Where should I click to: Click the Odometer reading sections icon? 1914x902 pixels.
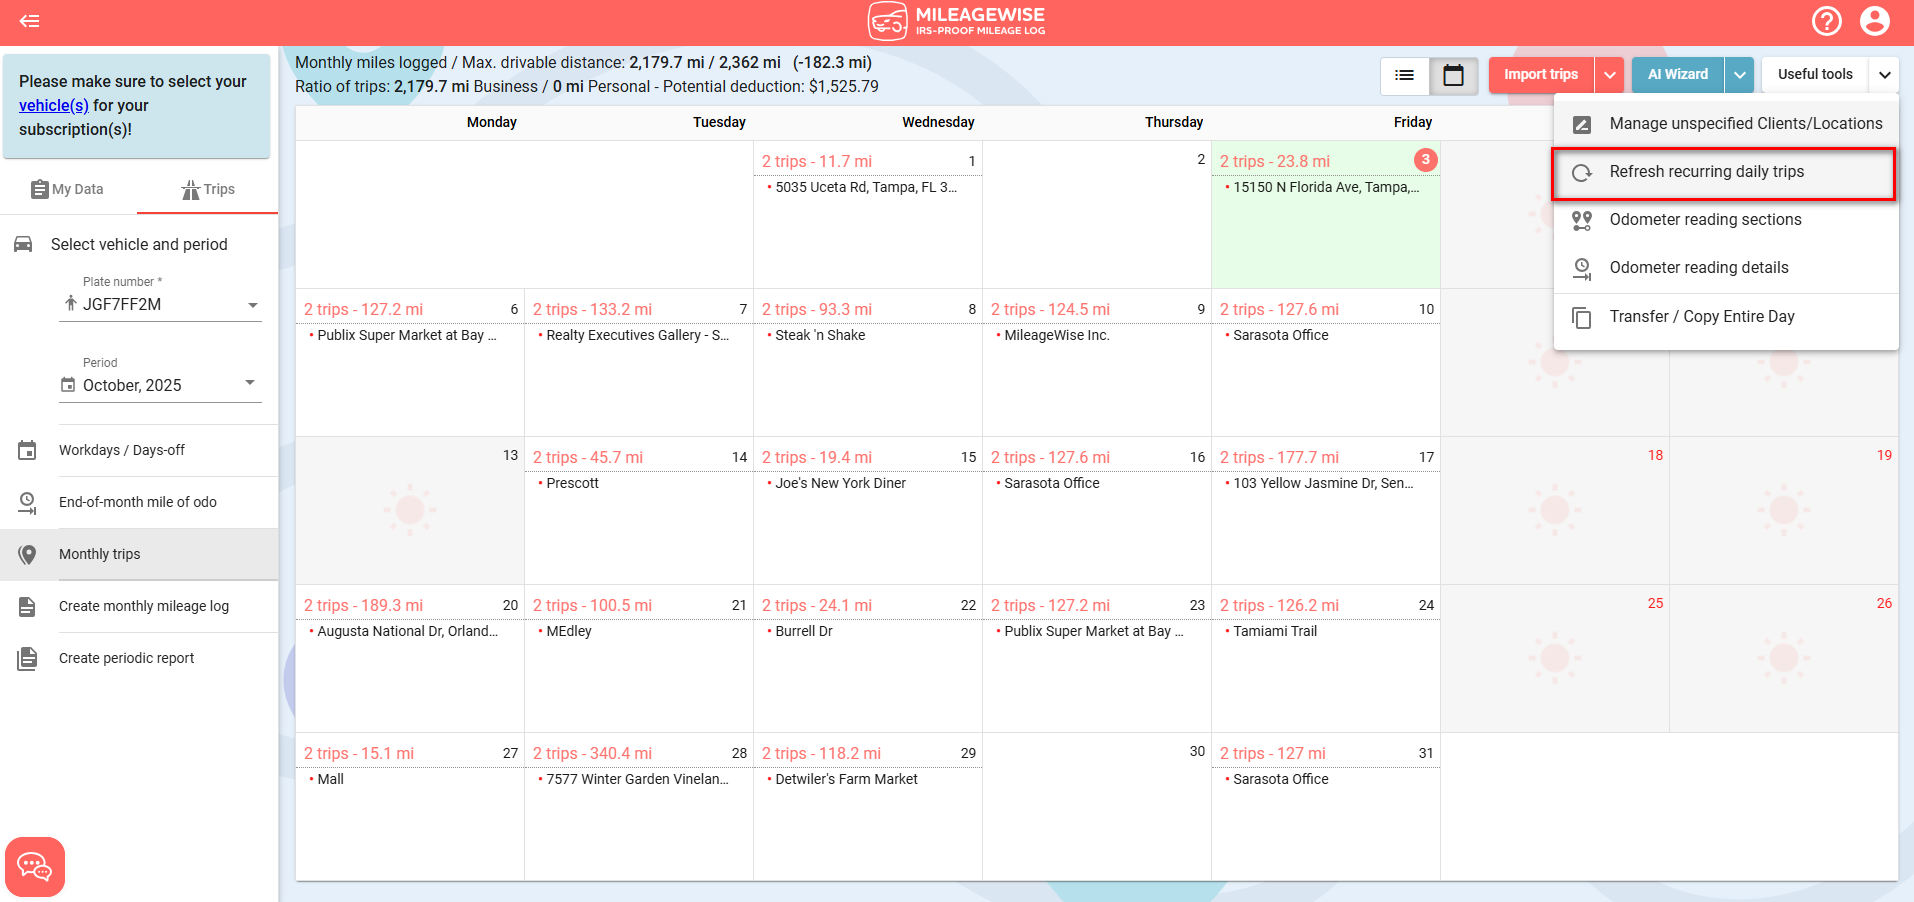pos(1582,220)
